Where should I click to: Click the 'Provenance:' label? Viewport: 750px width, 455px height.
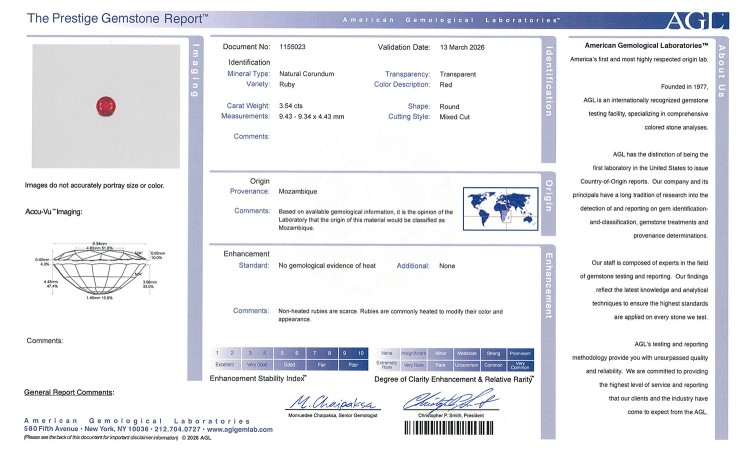[250, 191]
